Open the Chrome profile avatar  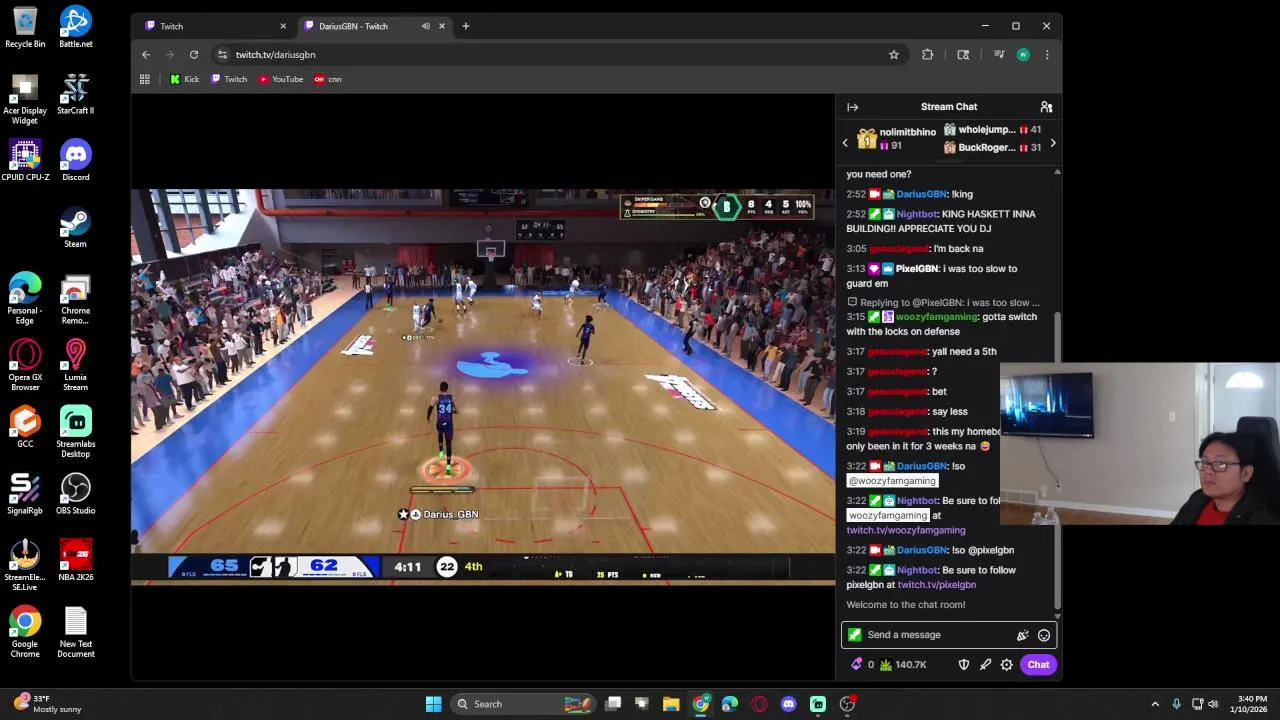(1023, 55)
